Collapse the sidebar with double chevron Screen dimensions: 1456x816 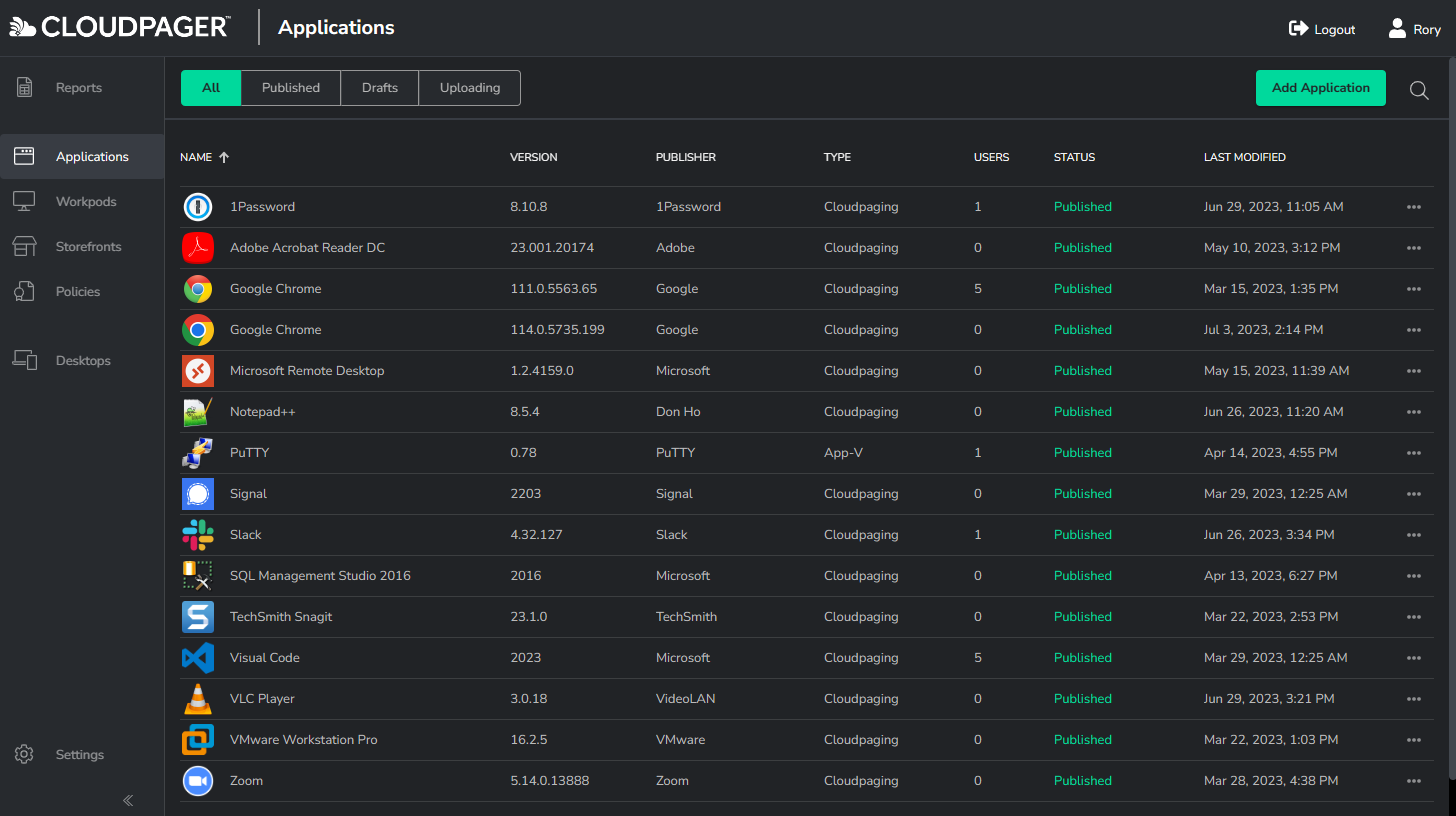click(128, 800)
